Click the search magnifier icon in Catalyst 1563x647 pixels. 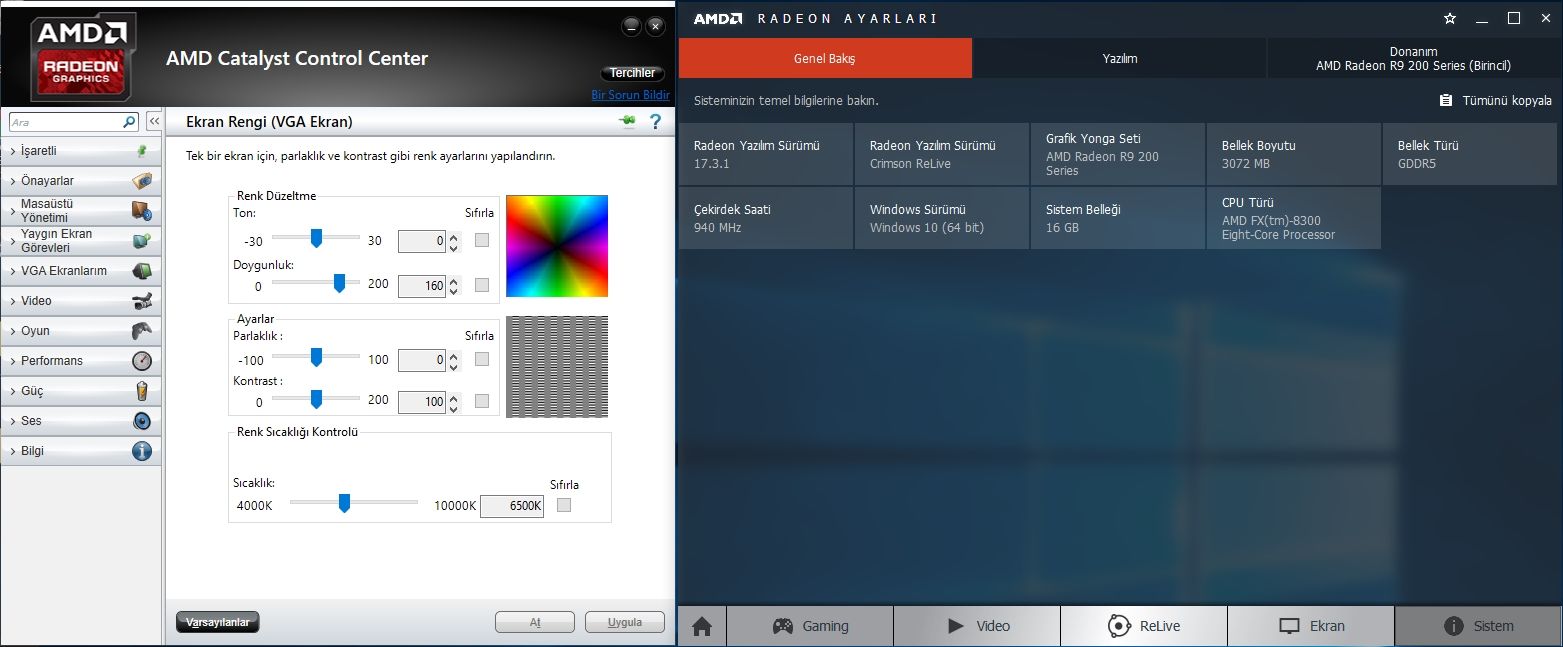coord(129,122)
